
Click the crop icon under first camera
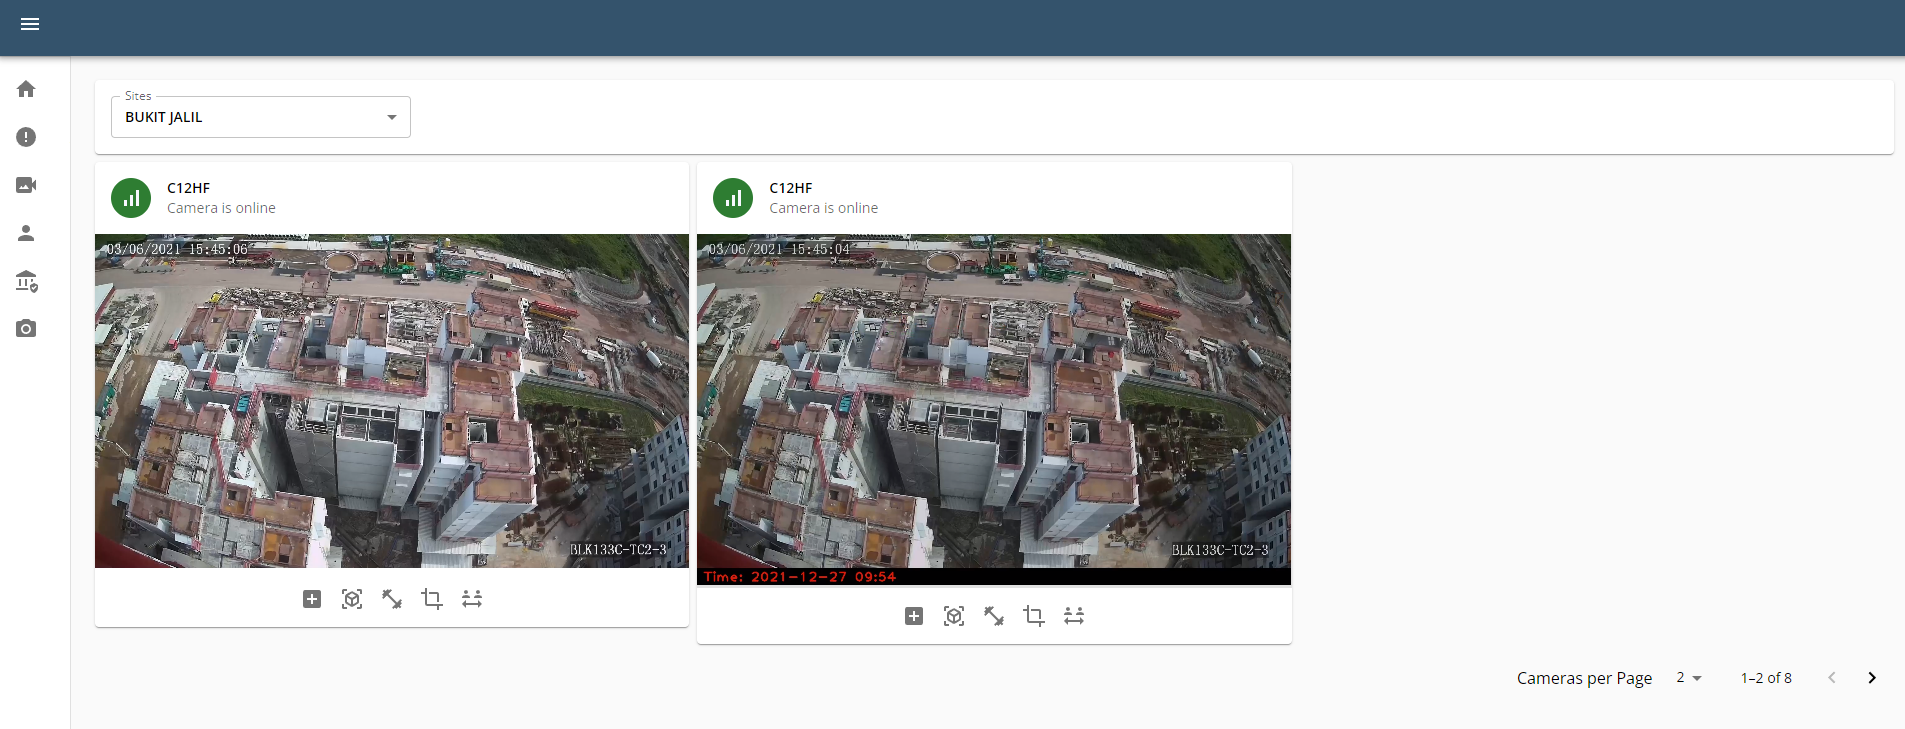coord(432,599)
